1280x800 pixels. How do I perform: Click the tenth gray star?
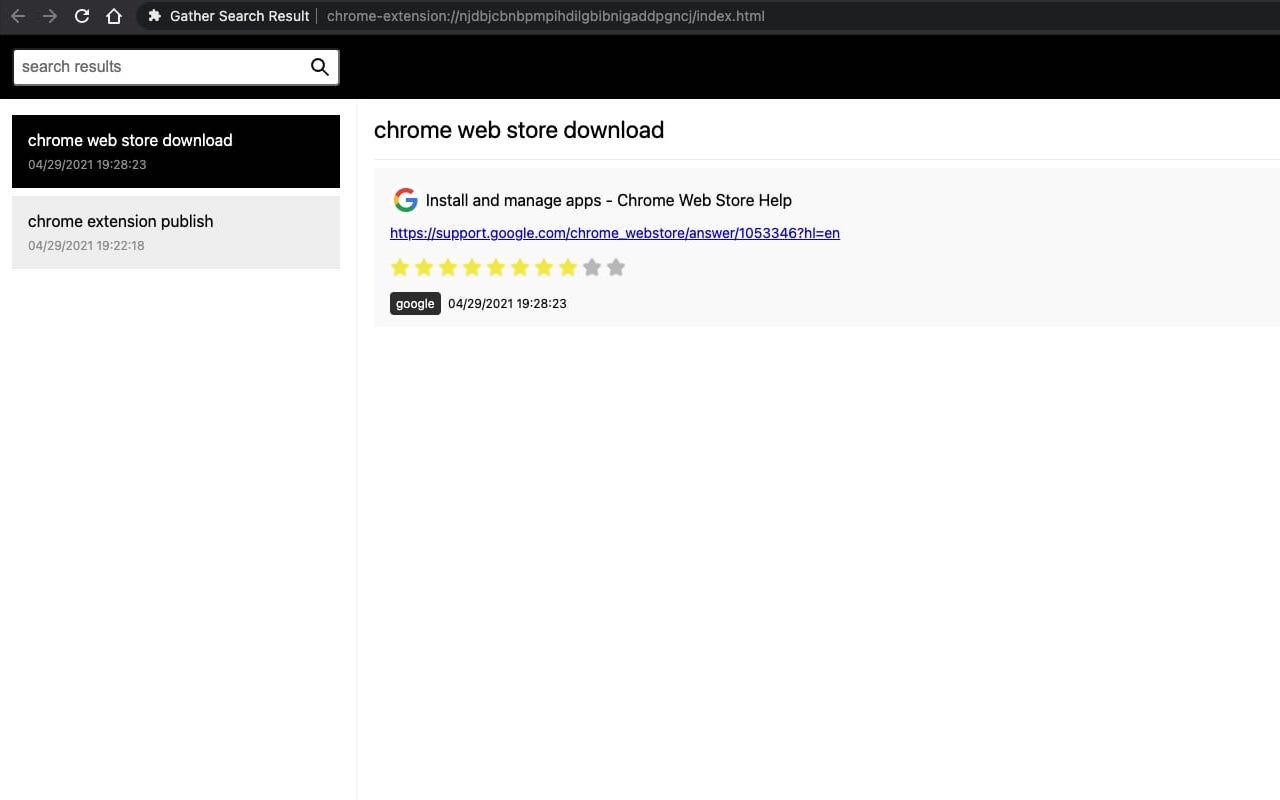pos(616,267)
